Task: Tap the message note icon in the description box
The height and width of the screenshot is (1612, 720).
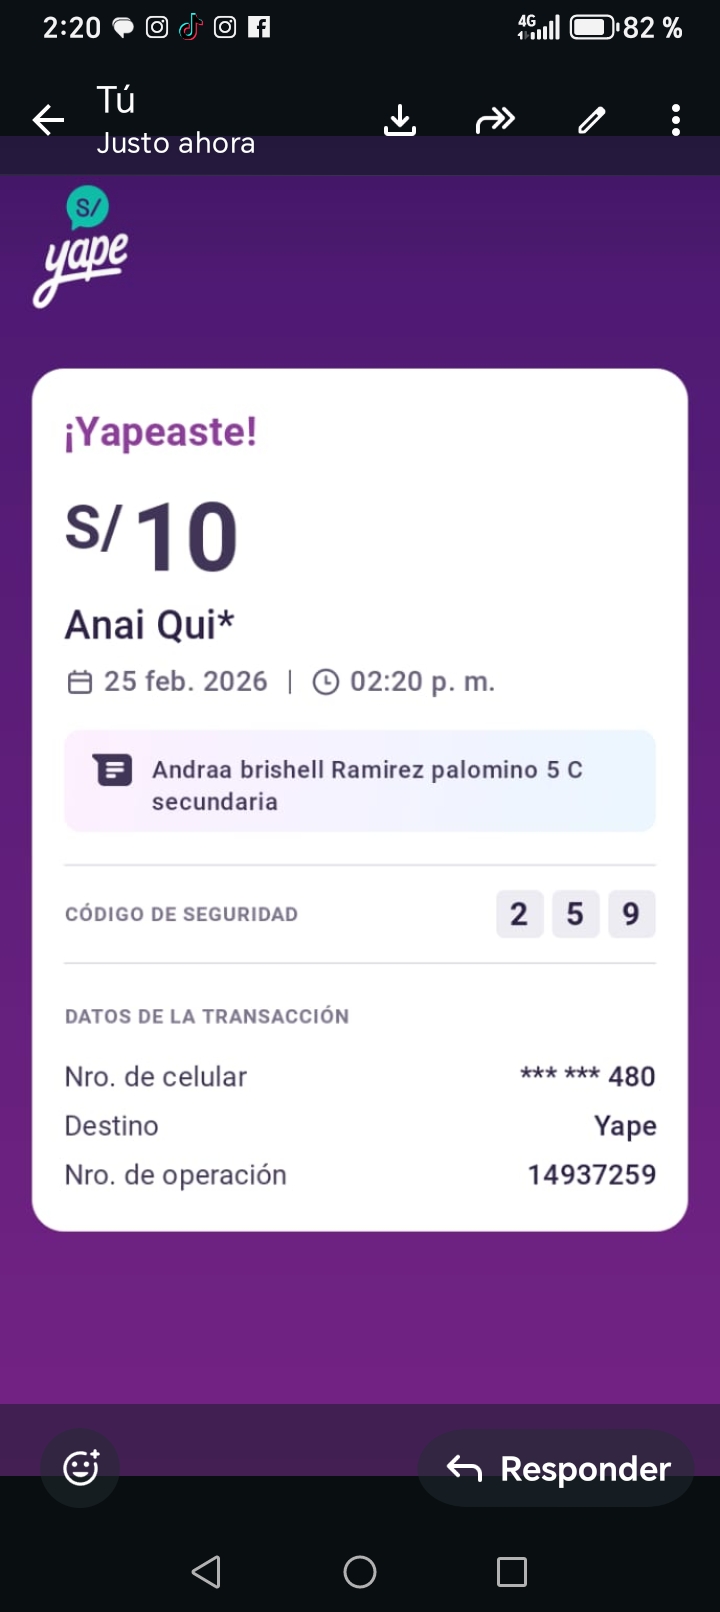Action: 113,770
